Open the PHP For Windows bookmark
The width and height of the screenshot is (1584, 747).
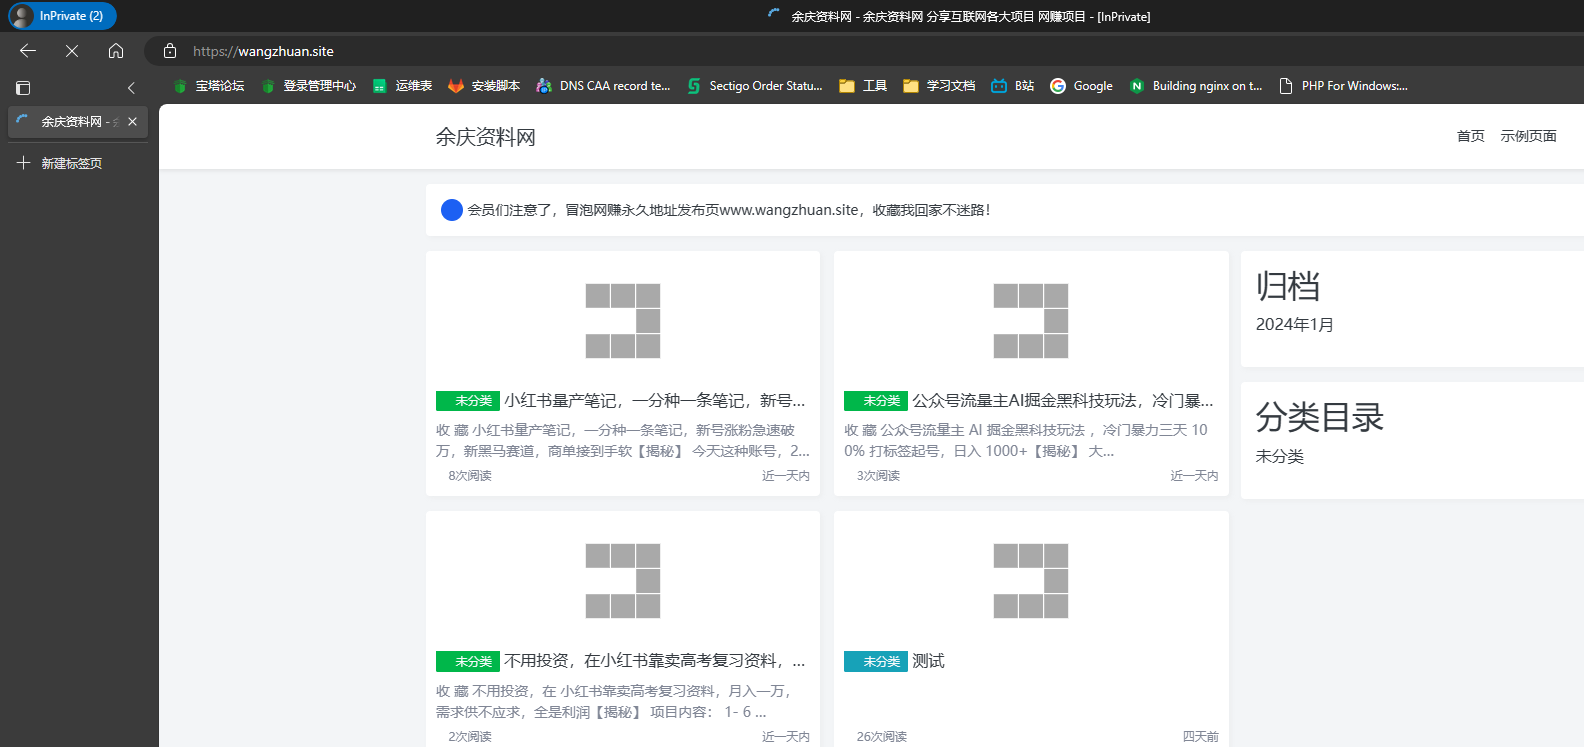pyautogui.click(x=1343, y=86)
